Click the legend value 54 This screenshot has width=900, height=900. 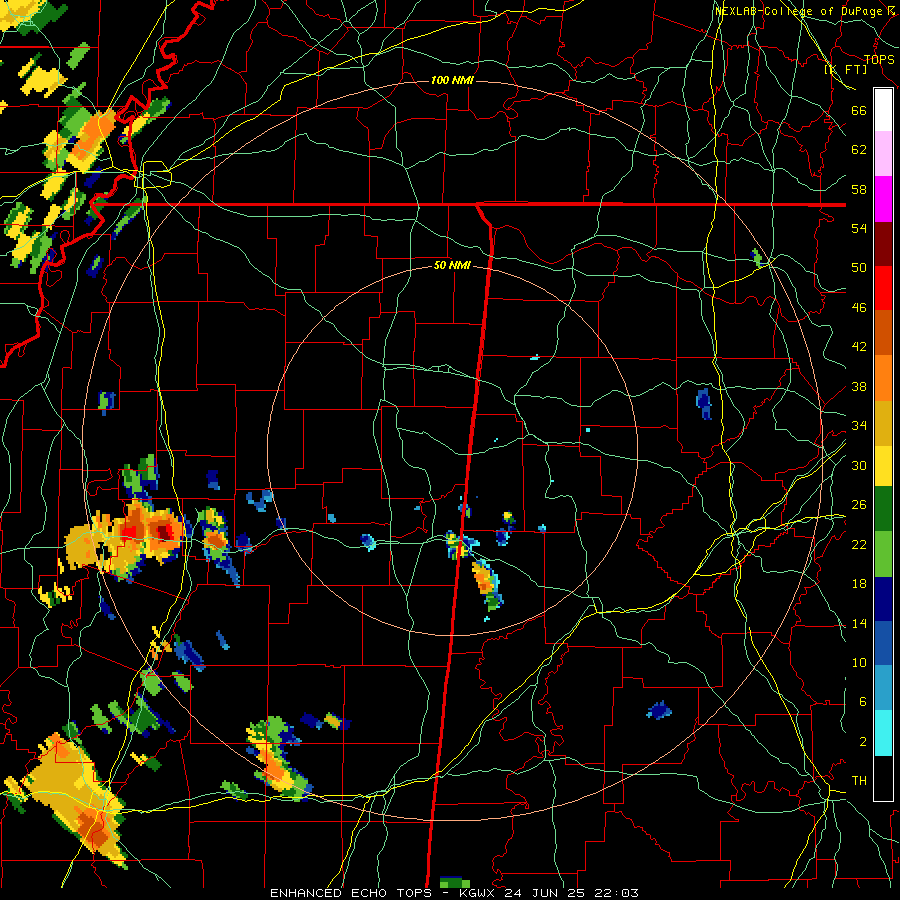859,228
